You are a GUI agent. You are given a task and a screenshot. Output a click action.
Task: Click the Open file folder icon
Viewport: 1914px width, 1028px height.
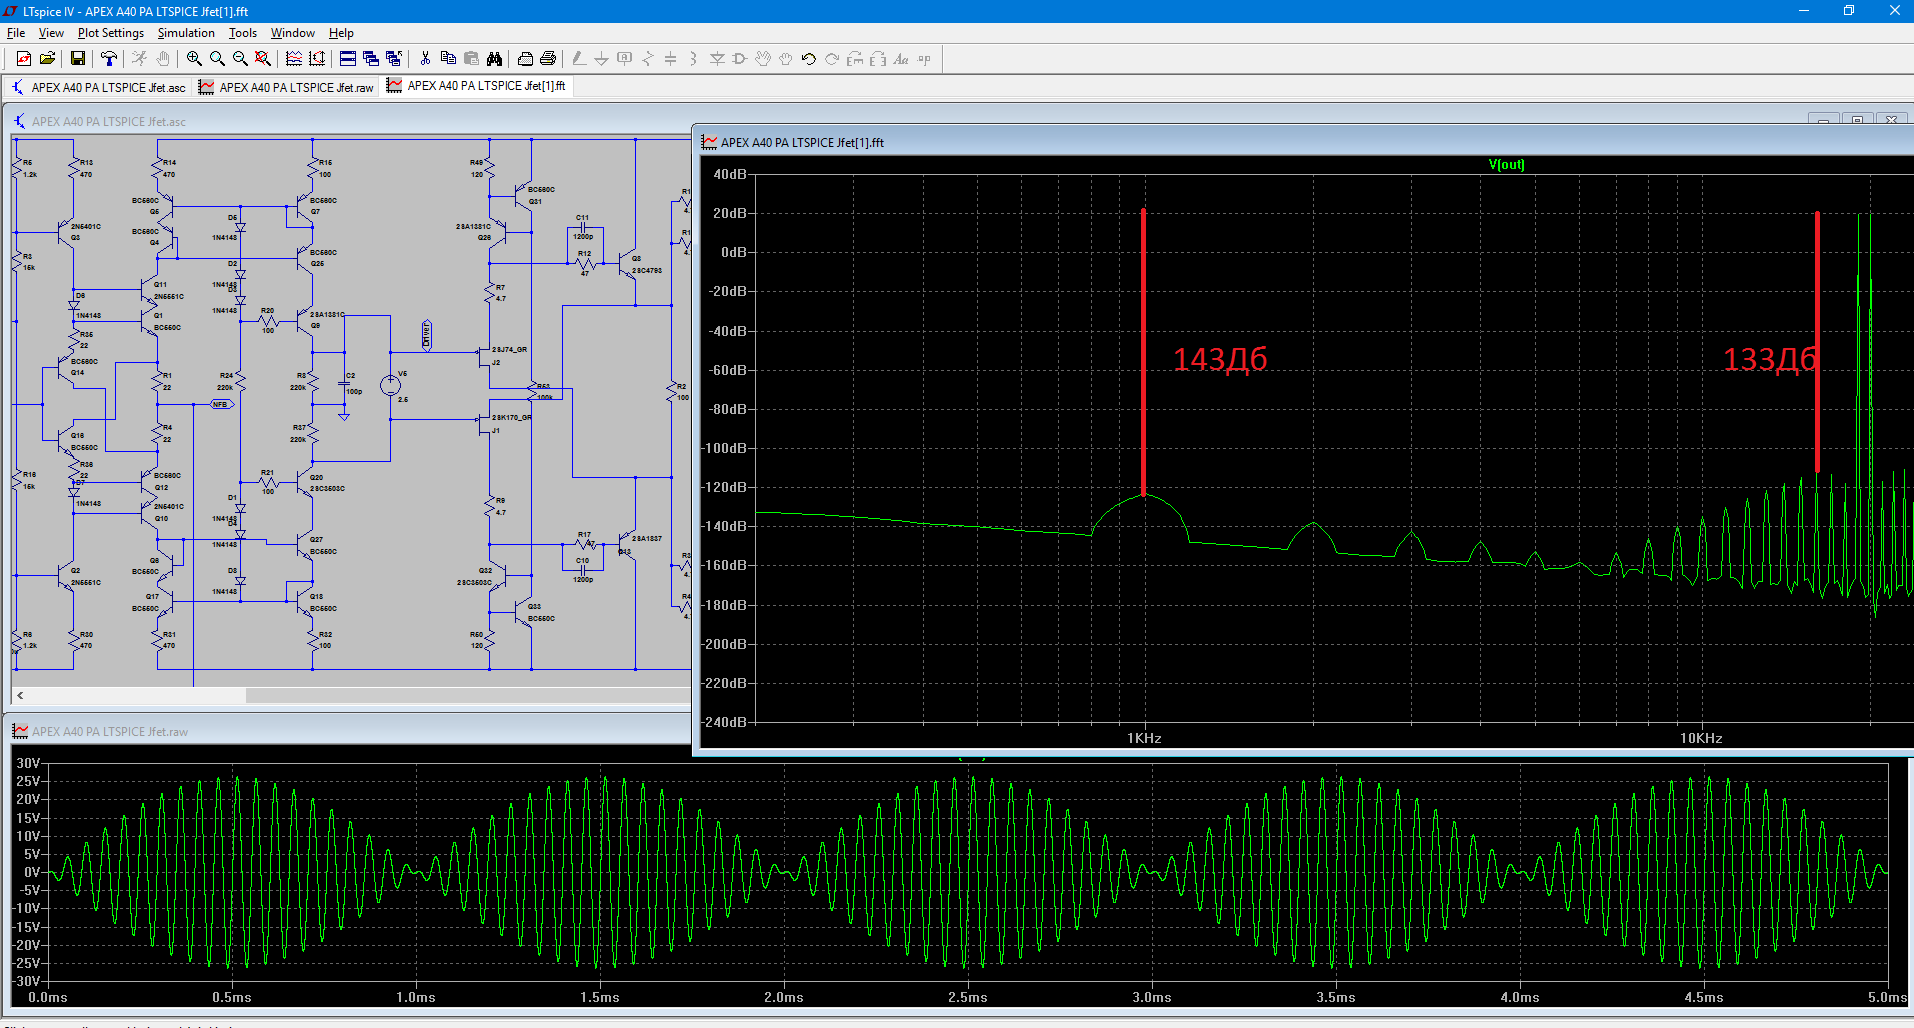click(47, 59)
